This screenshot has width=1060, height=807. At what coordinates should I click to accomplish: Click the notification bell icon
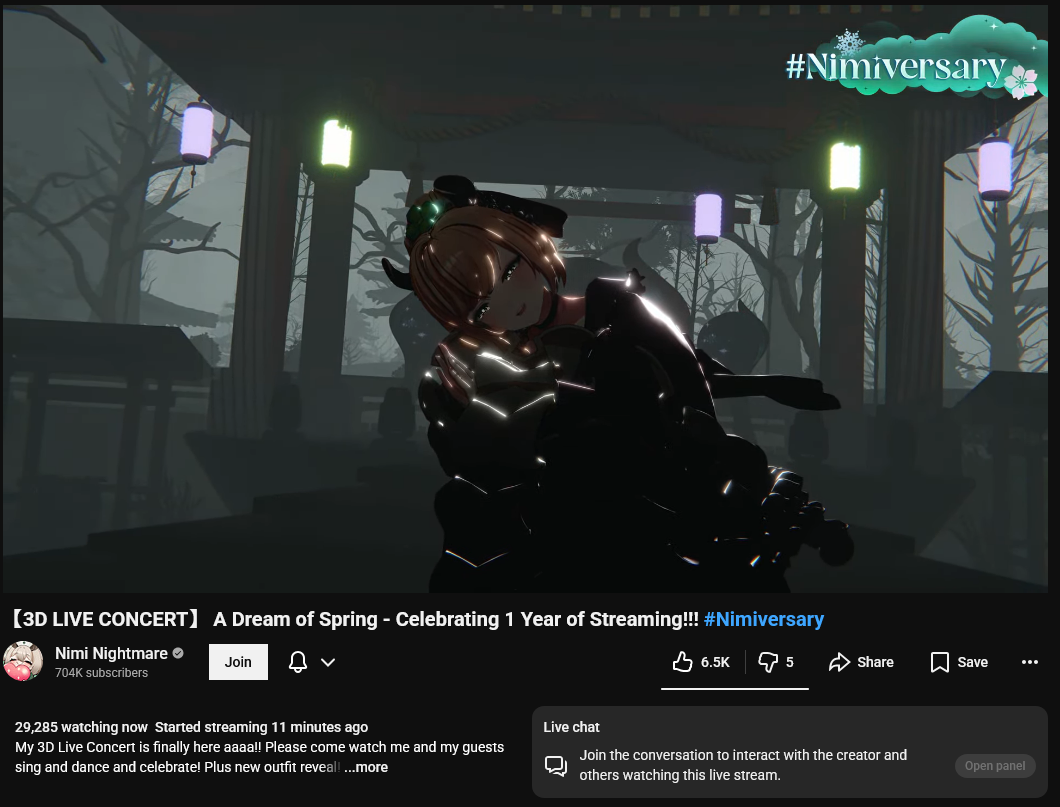pyautogui.click(x=297, y=662)
